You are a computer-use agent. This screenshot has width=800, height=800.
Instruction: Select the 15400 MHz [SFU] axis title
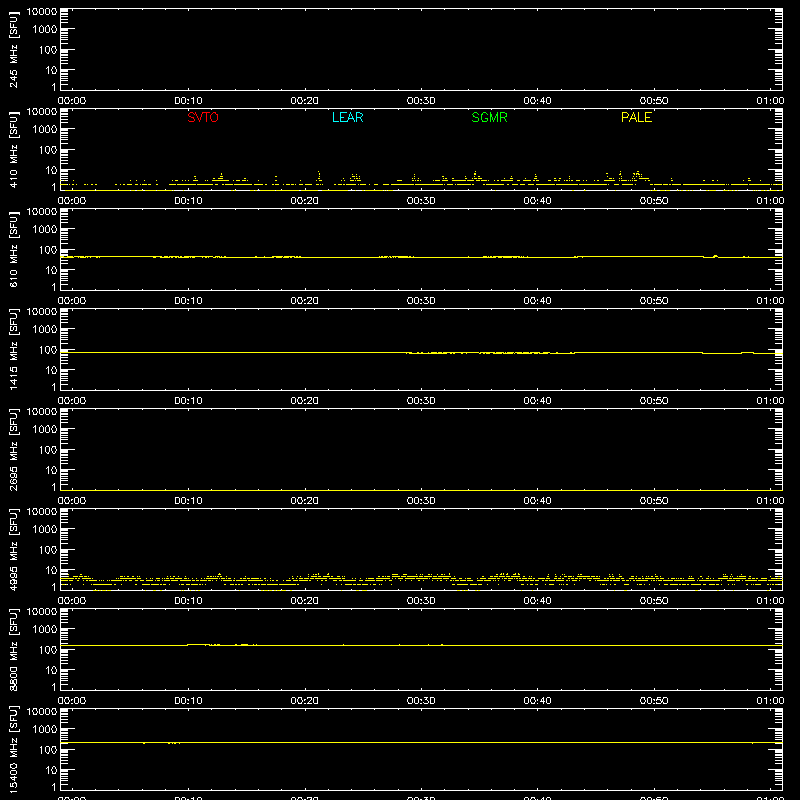(x=13, y=749)
